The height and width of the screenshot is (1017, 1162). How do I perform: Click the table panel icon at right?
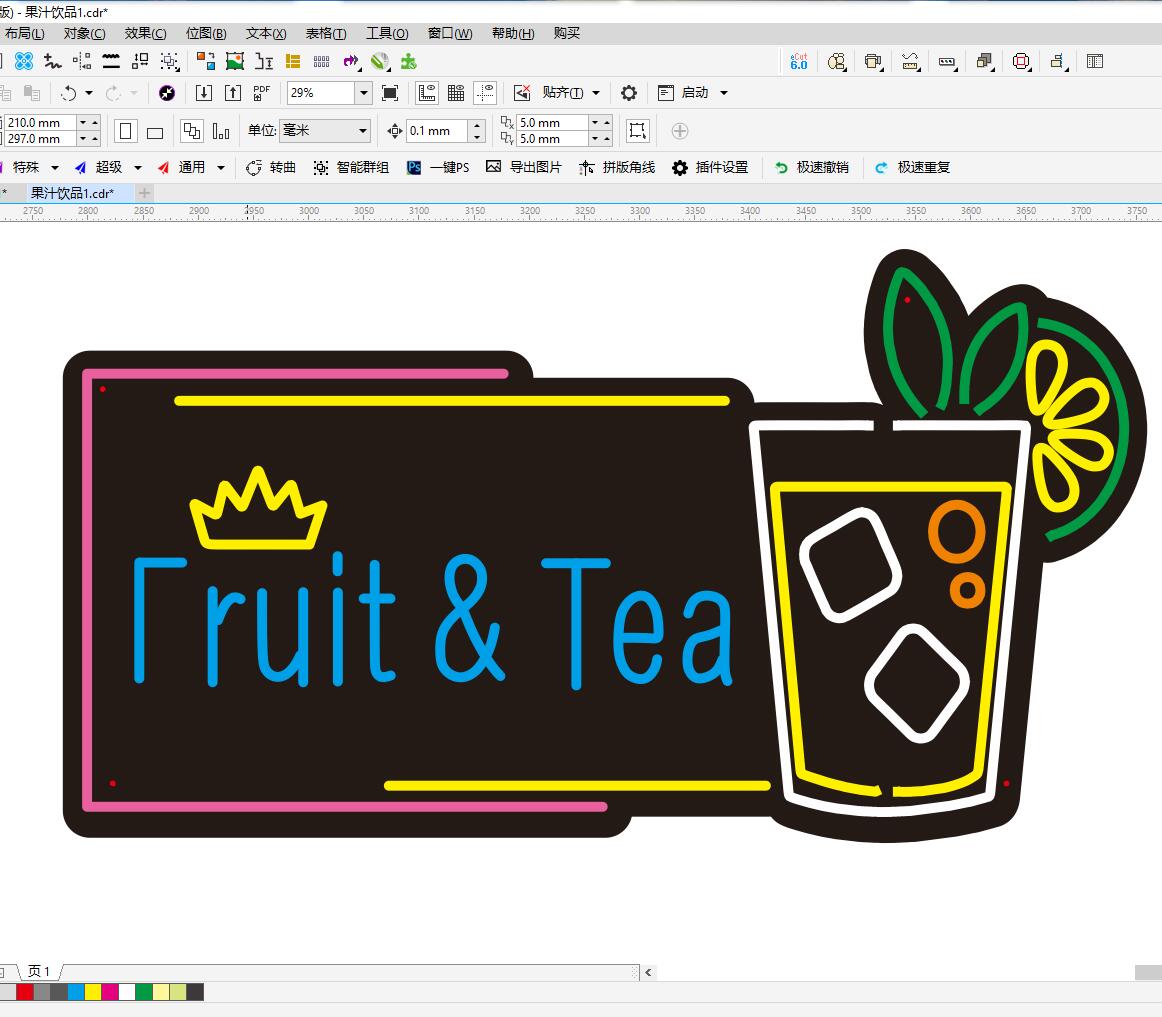(1095, 62)
